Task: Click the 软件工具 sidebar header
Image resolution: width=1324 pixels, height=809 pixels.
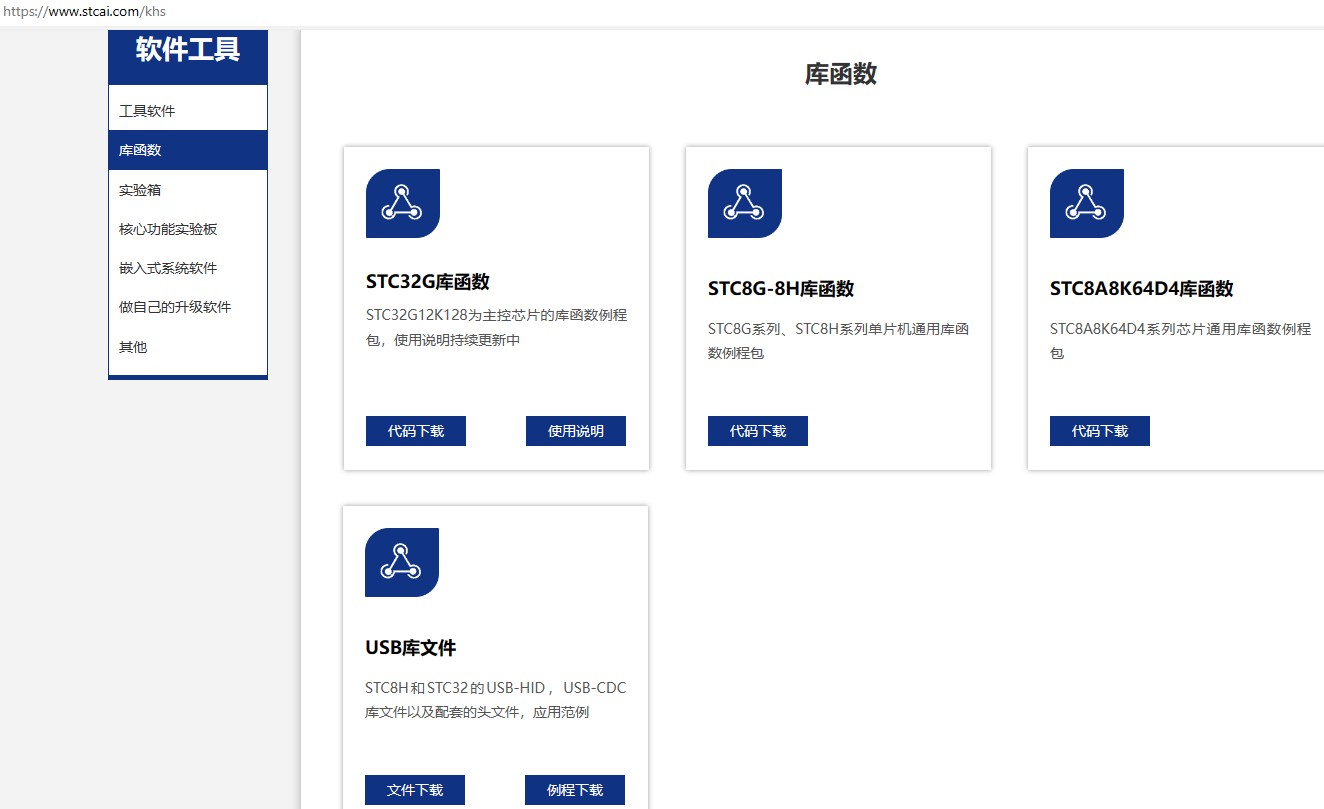Action: point(188,50)
